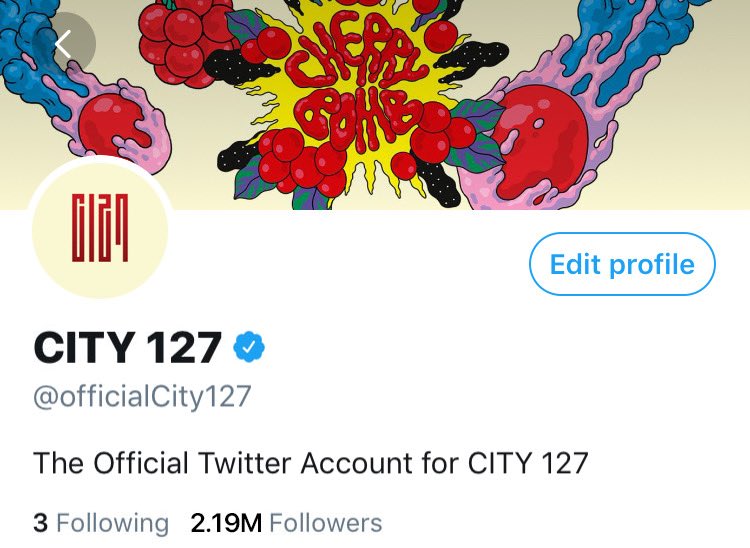Click the cherry cluster at banner top left
Image resolution: width=750 pixels, height=548 pixels.
[175, 40]
